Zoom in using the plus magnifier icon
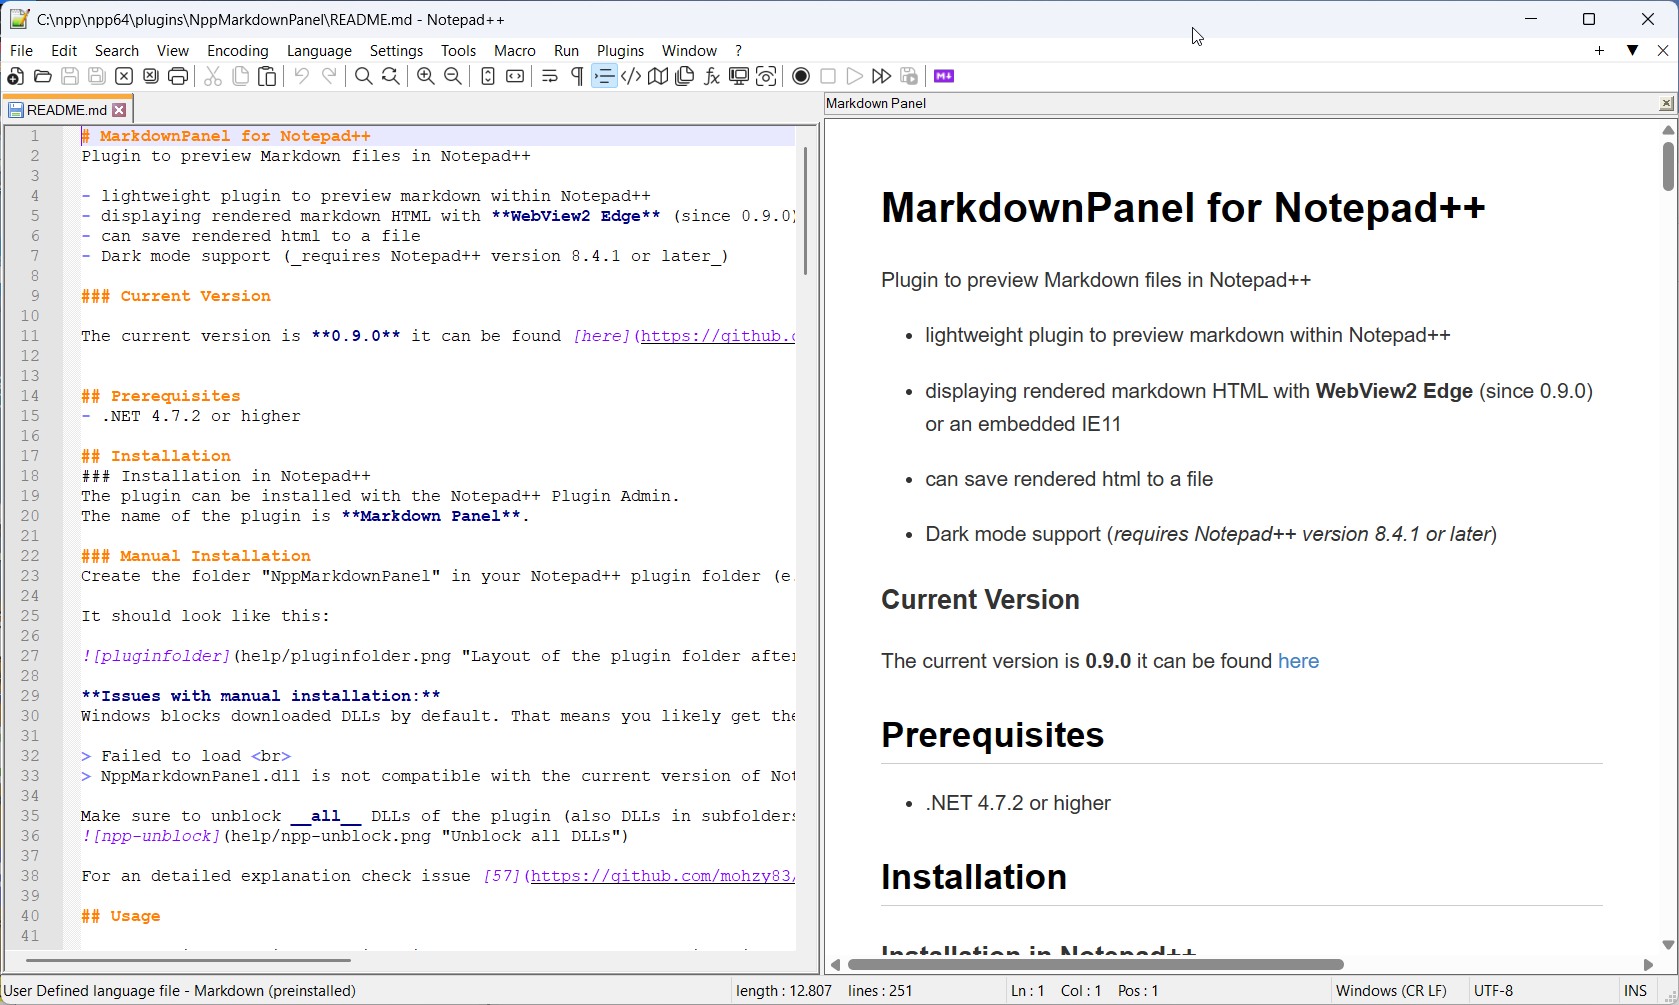Screen dimensions: 1679x1005 tap(426, 76)
